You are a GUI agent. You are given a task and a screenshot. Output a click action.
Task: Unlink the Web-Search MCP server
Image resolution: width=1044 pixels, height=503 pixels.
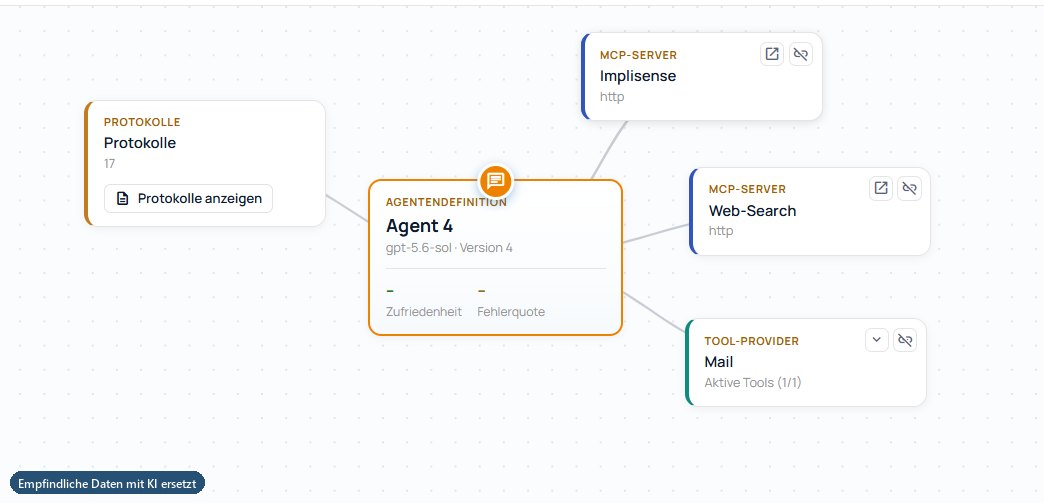tap(910, 188)
